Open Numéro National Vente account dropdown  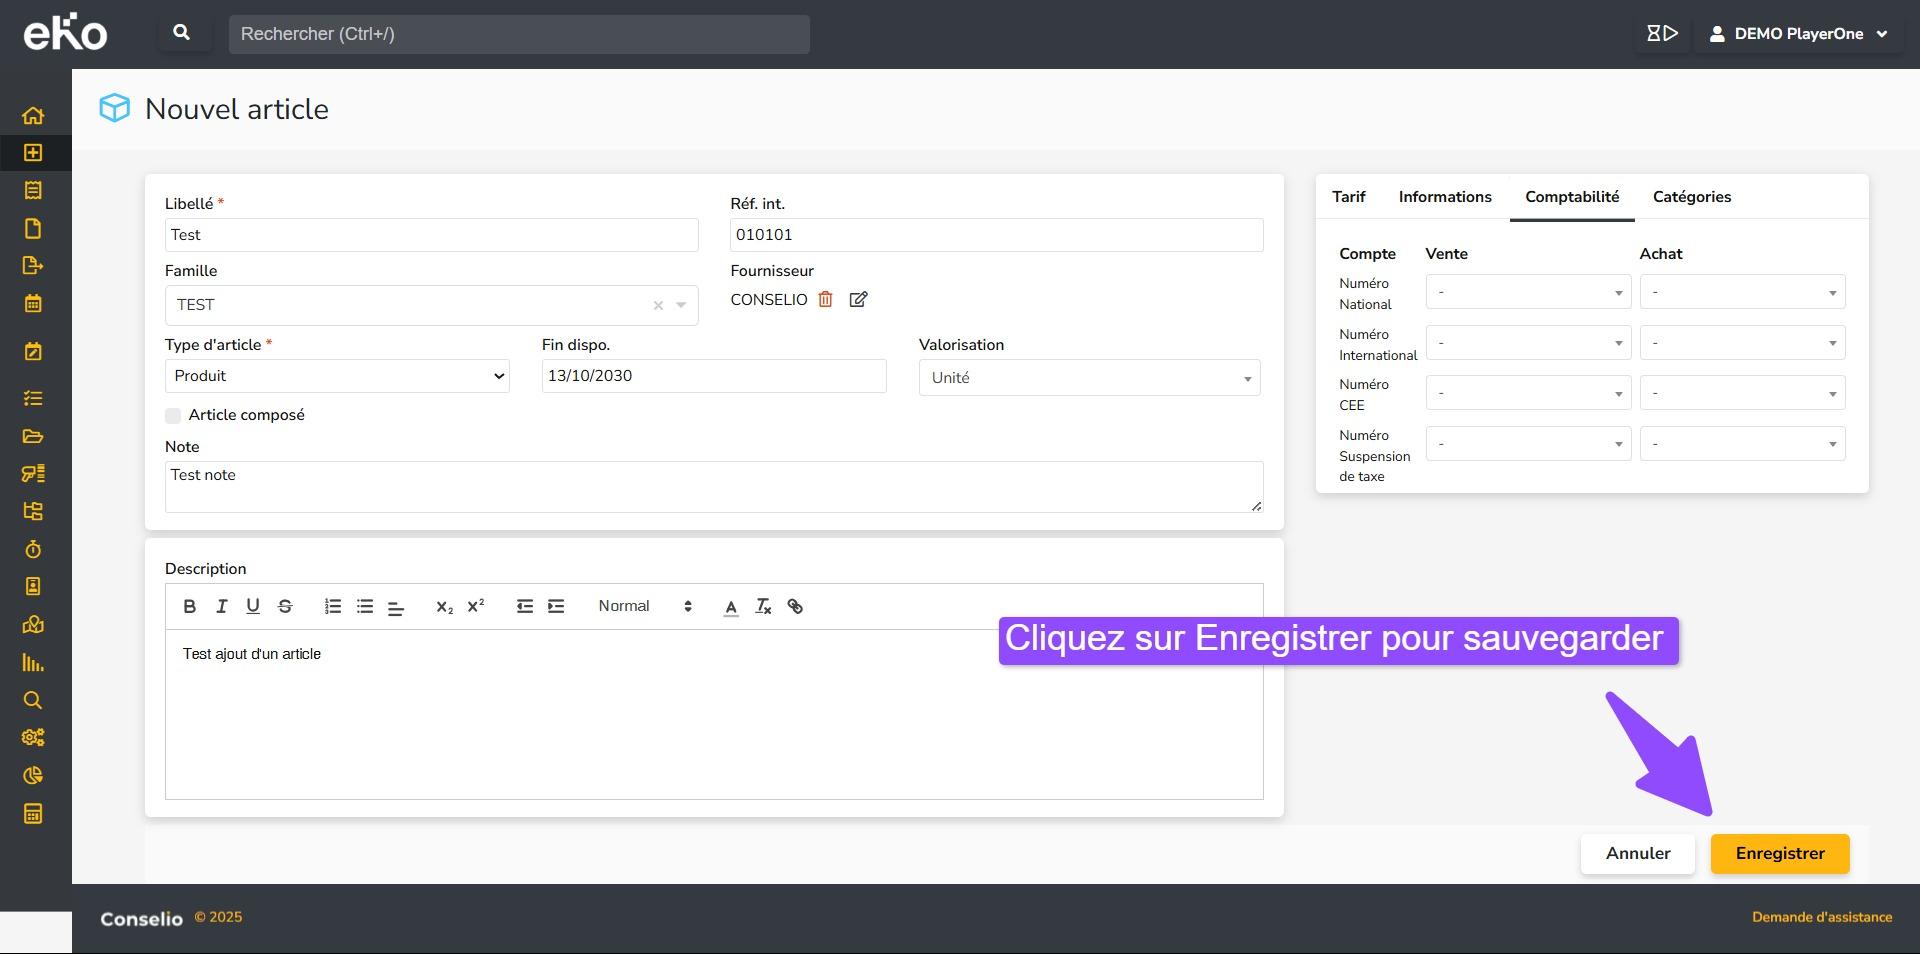[1528, 292]
